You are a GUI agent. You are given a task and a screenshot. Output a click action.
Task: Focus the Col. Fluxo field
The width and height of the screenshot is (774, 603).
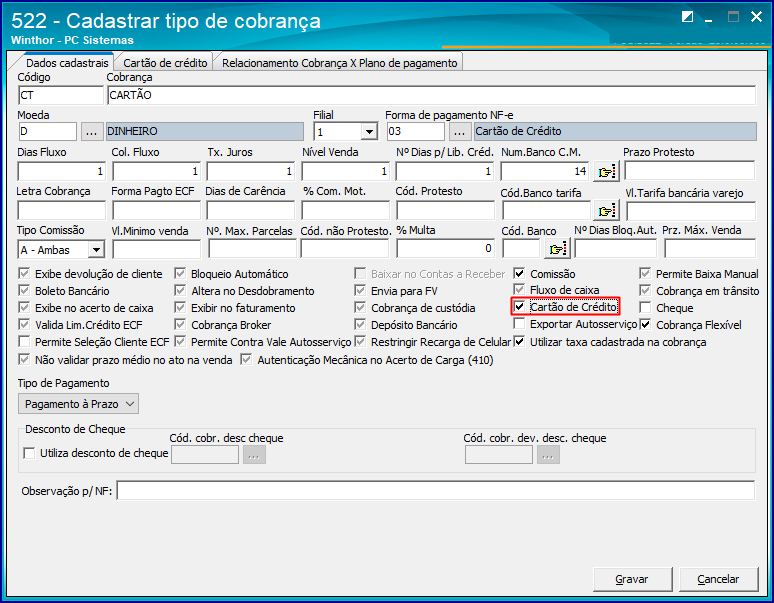[156, 171]
